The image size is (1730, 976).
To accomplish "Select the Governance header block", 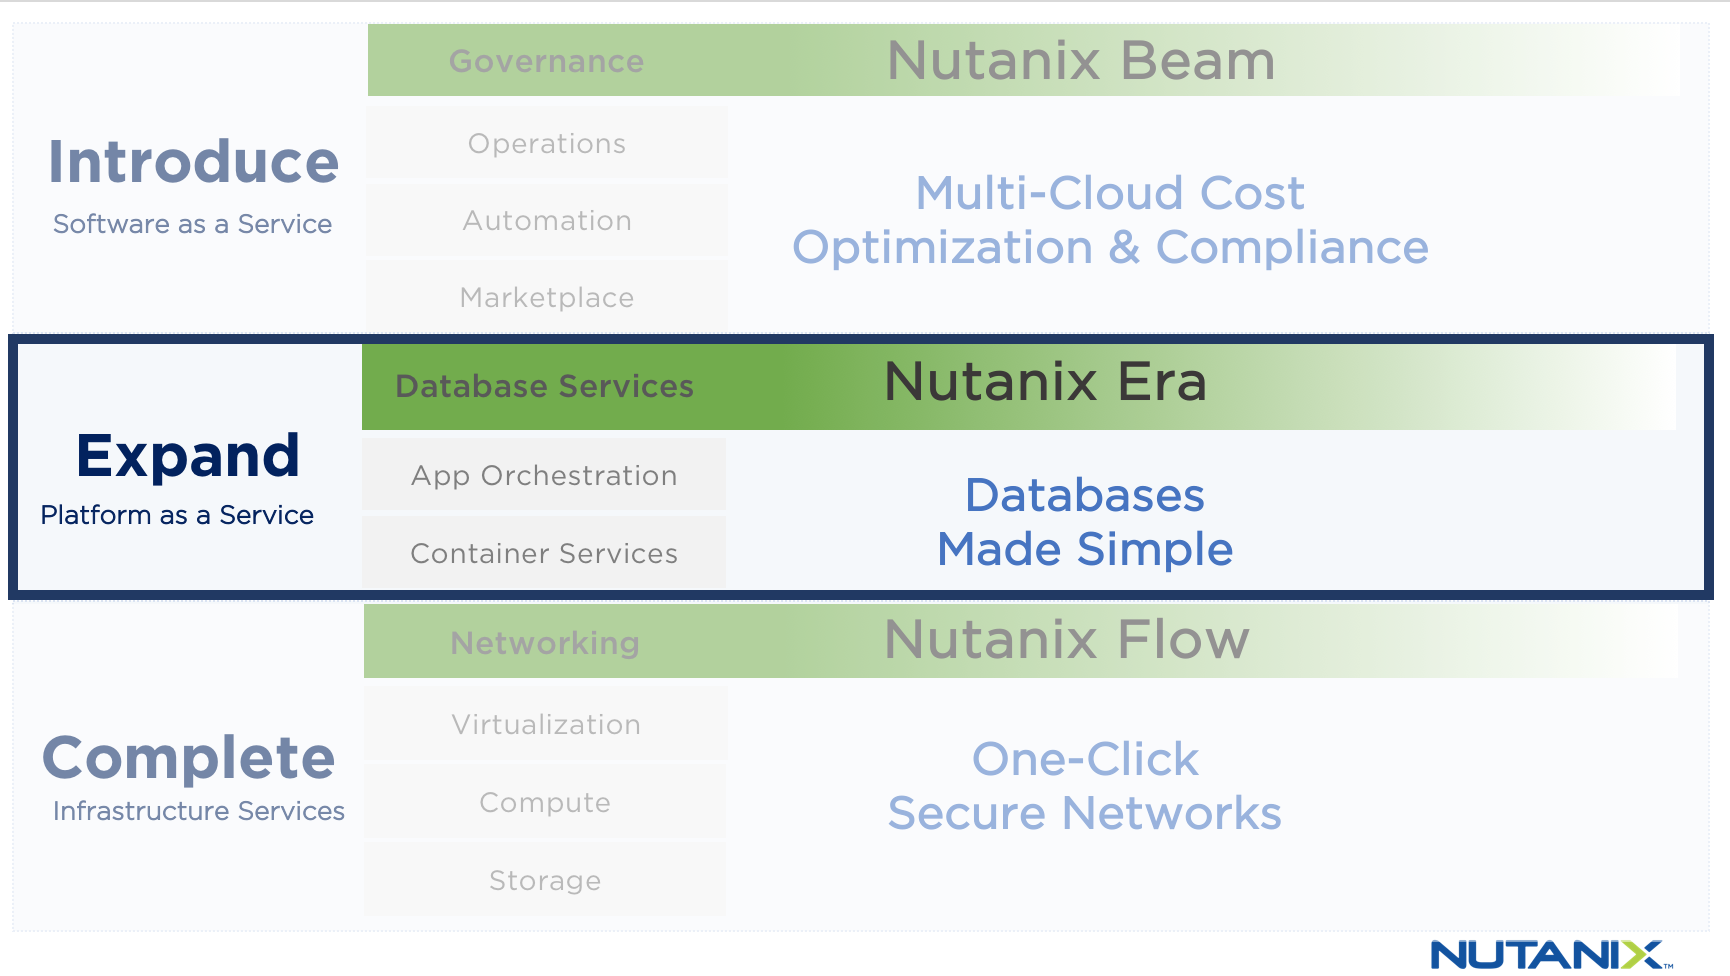I will tap(546, 61).
